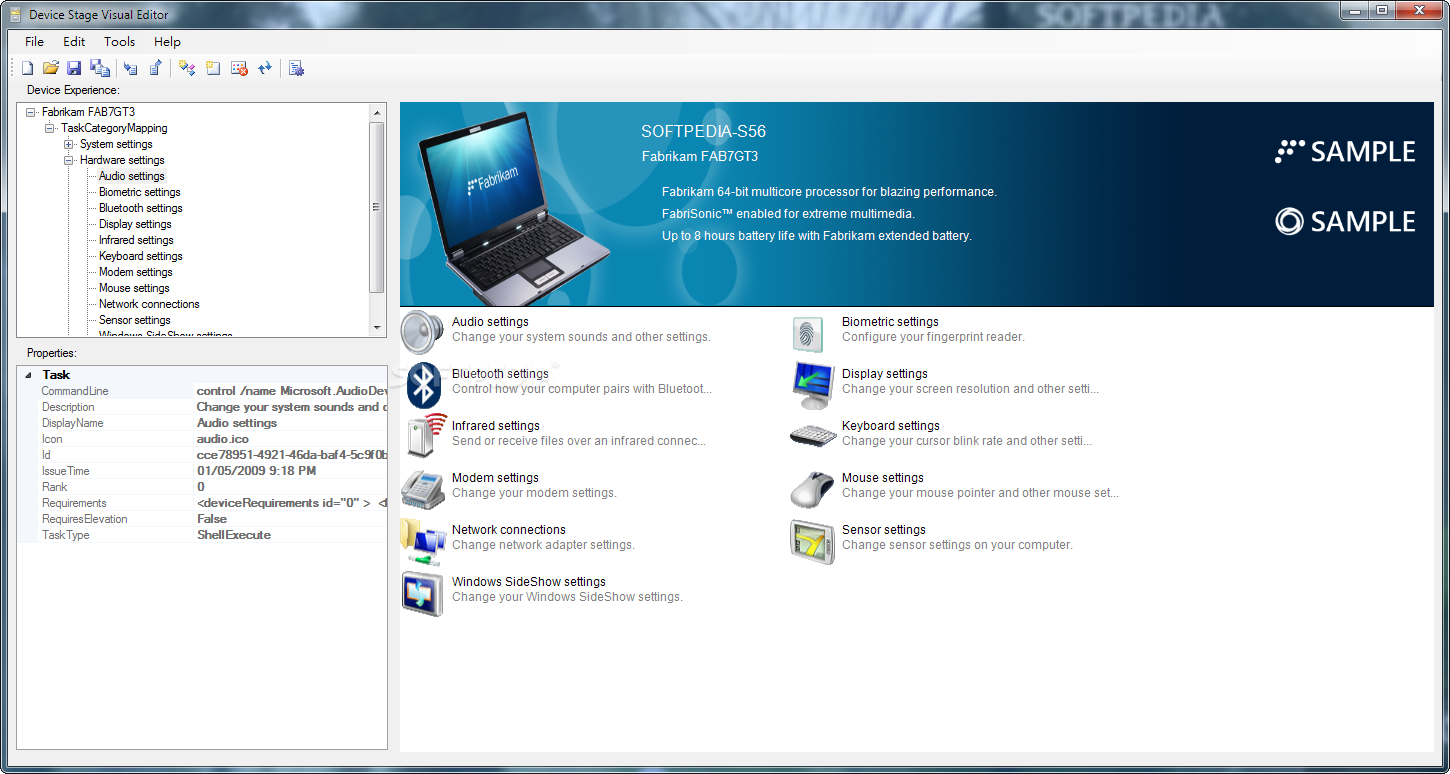Collapse the Hardware settings tree node
This screenshot has height=774, width=1450.
pos(69,160)
